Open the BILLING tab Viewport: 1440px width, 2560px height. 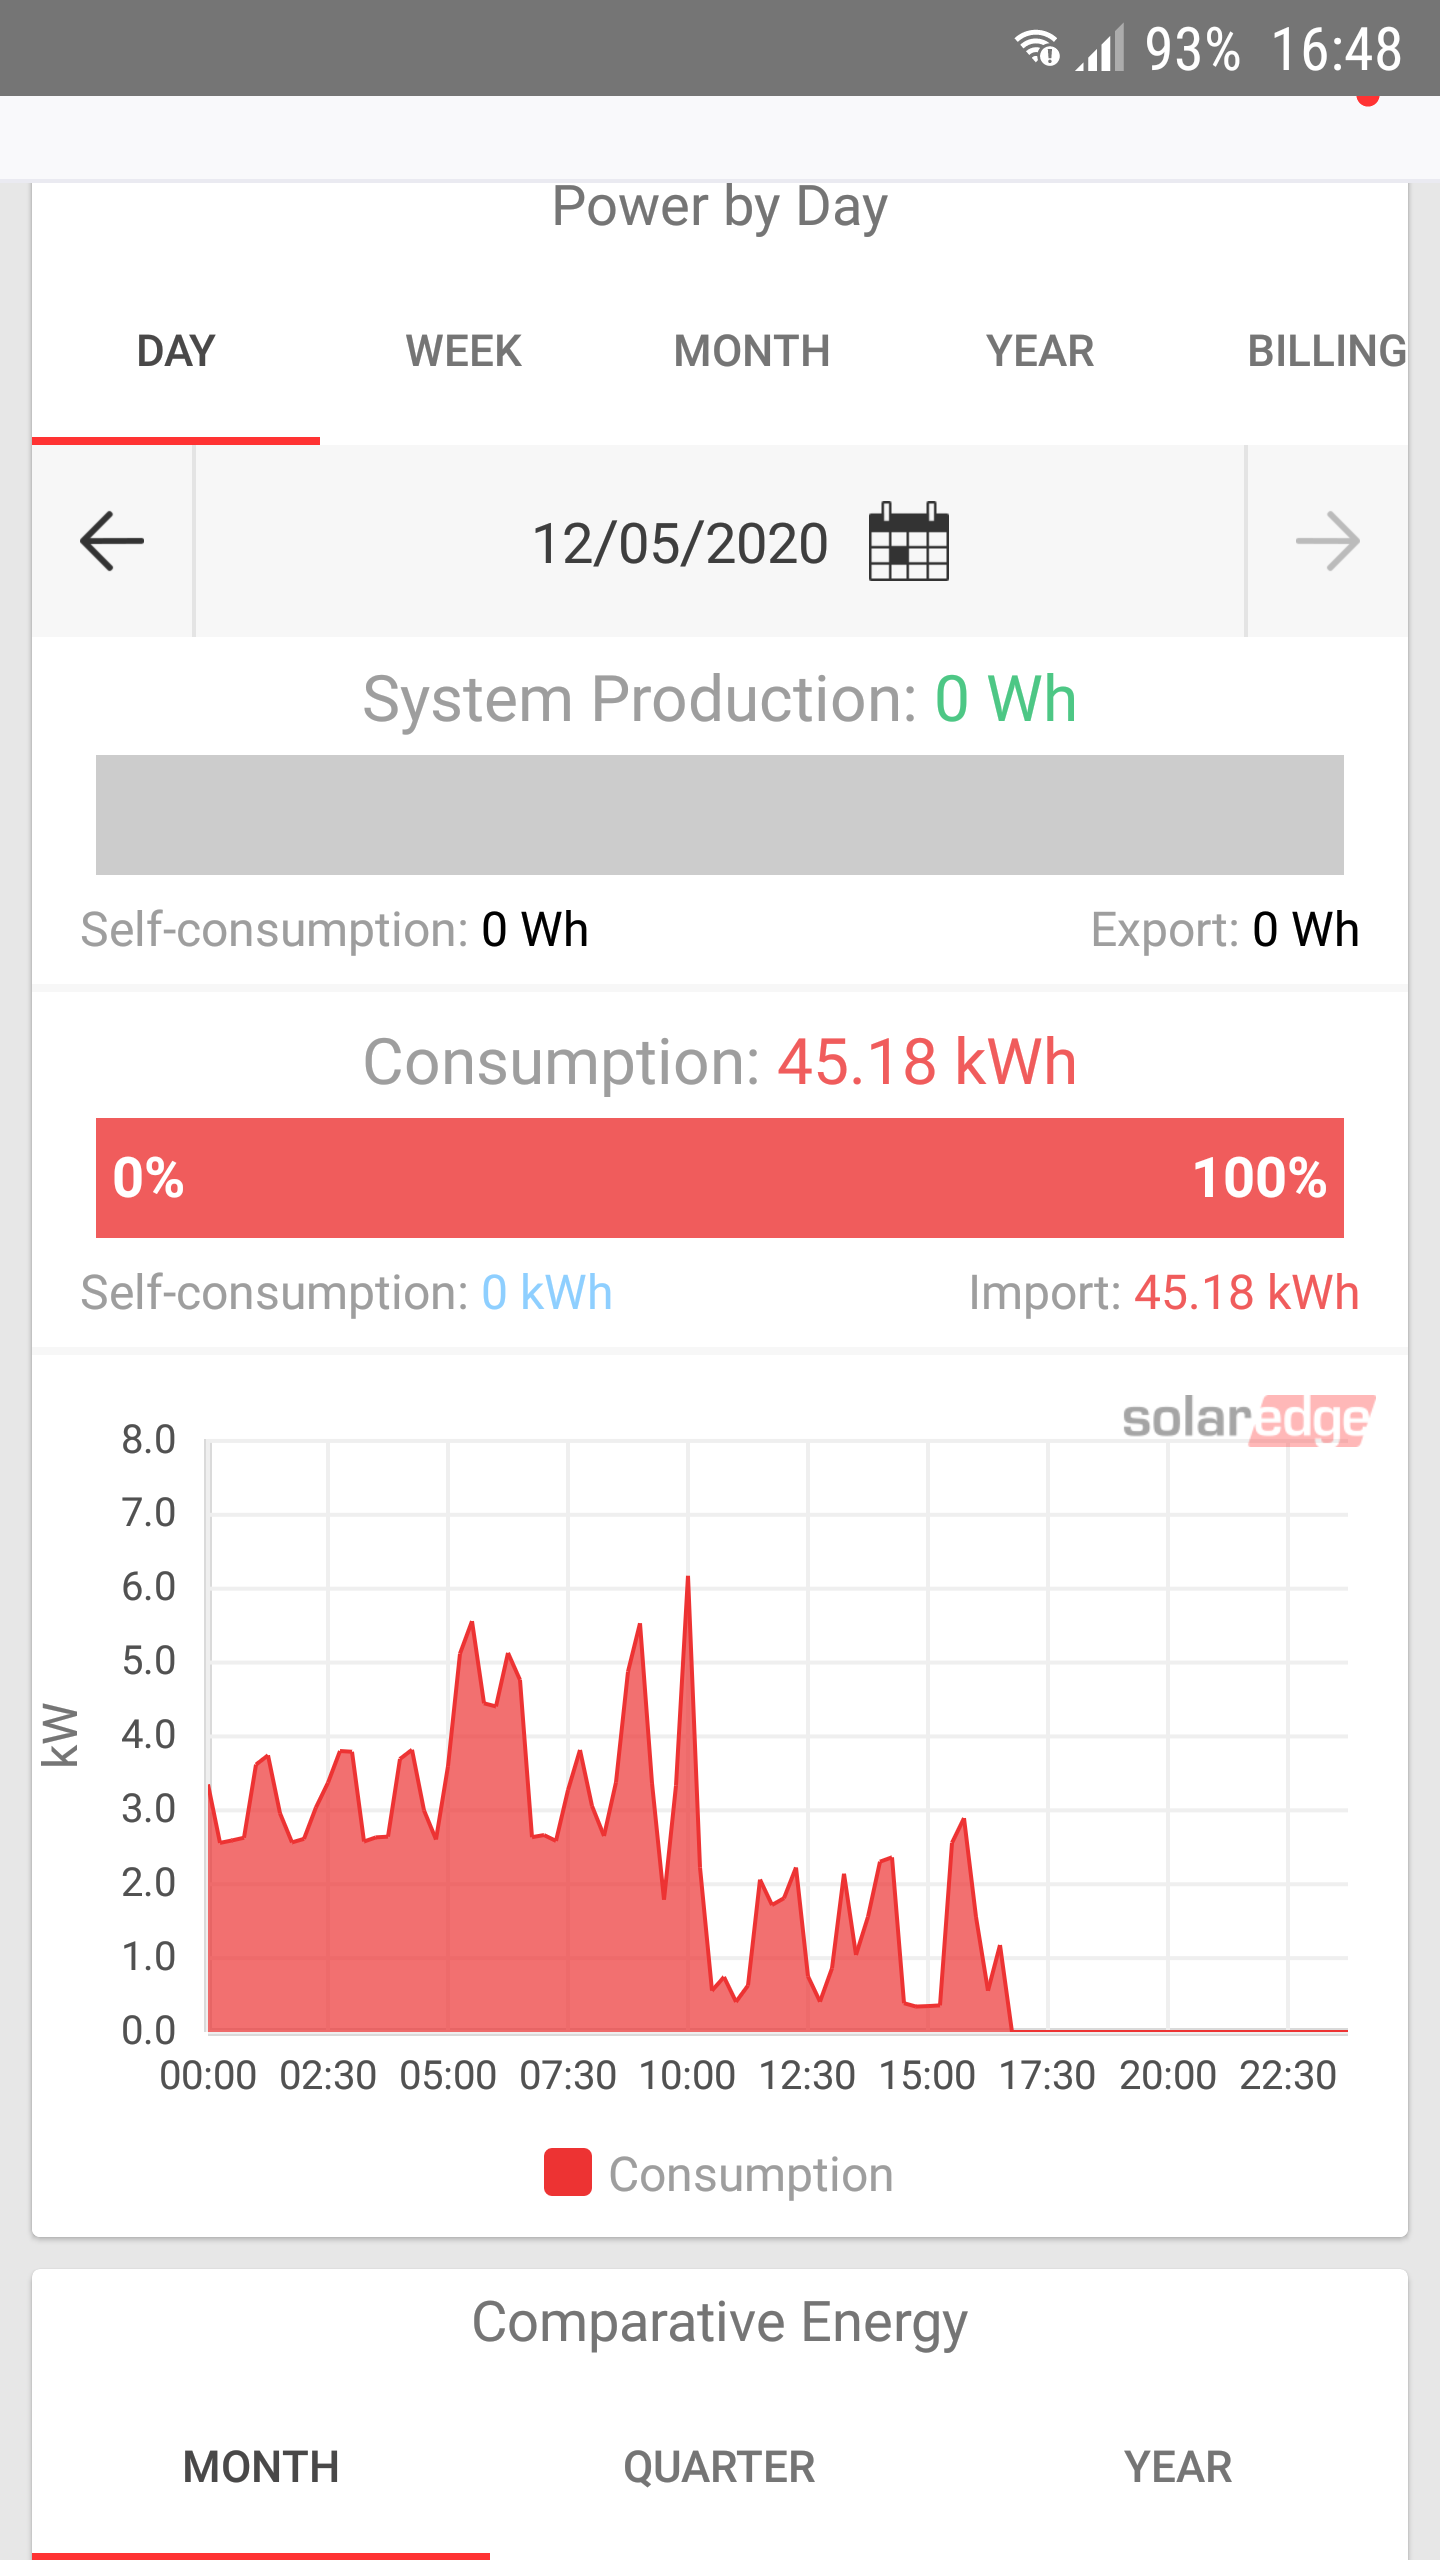[x=1327, y=351]
